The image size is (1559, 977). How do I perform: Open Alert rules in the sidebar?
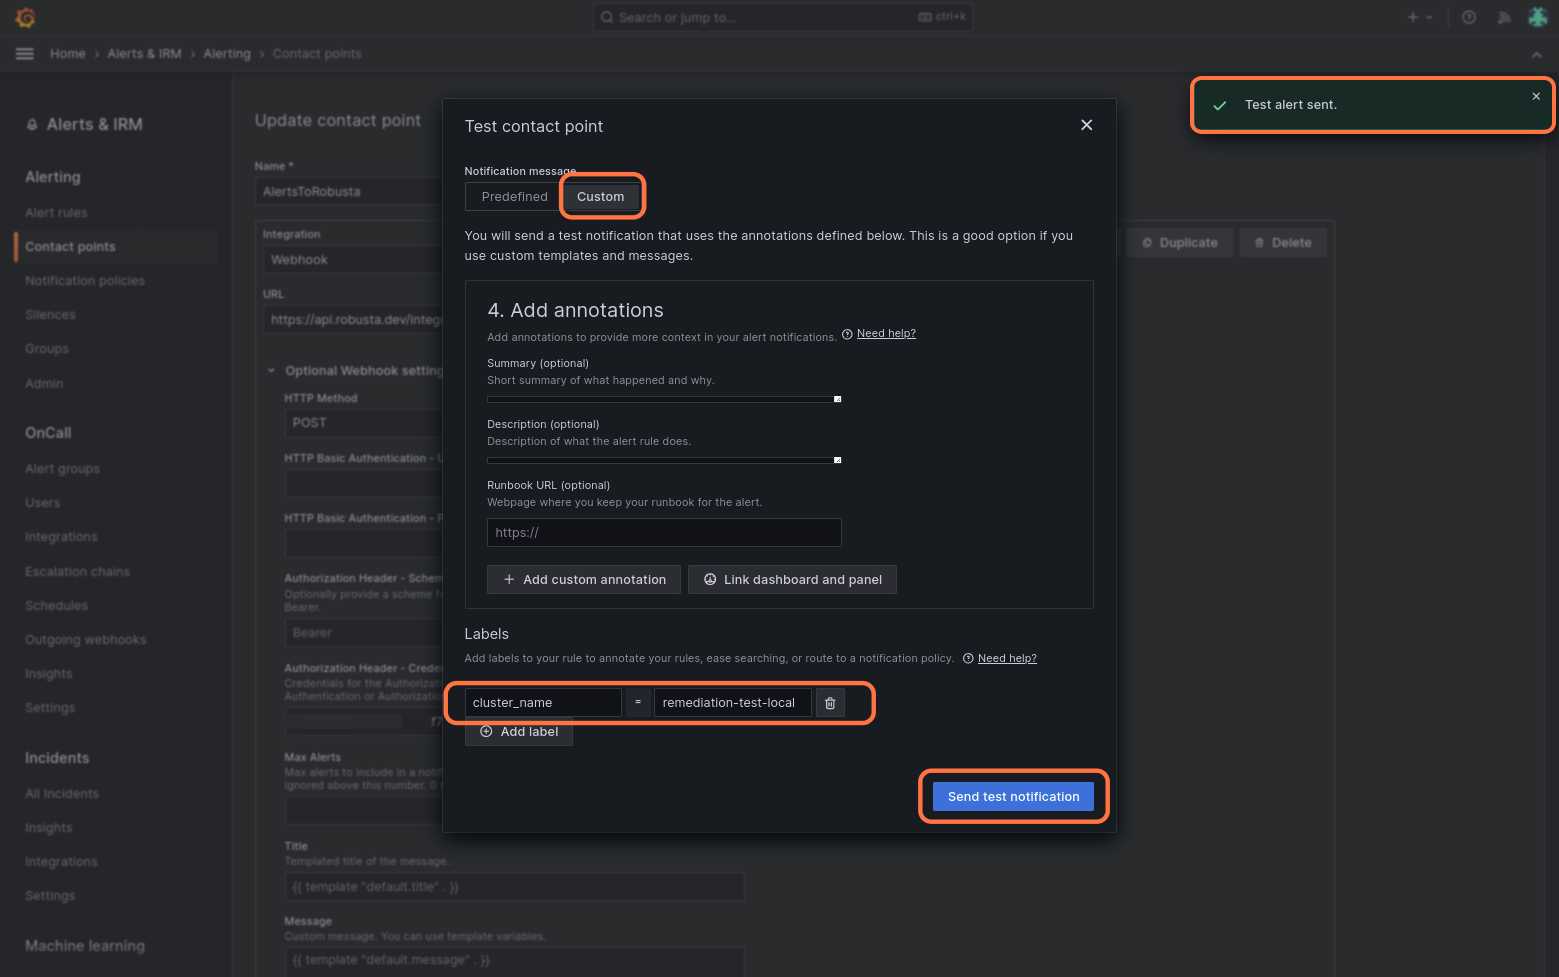coord(56,213)
